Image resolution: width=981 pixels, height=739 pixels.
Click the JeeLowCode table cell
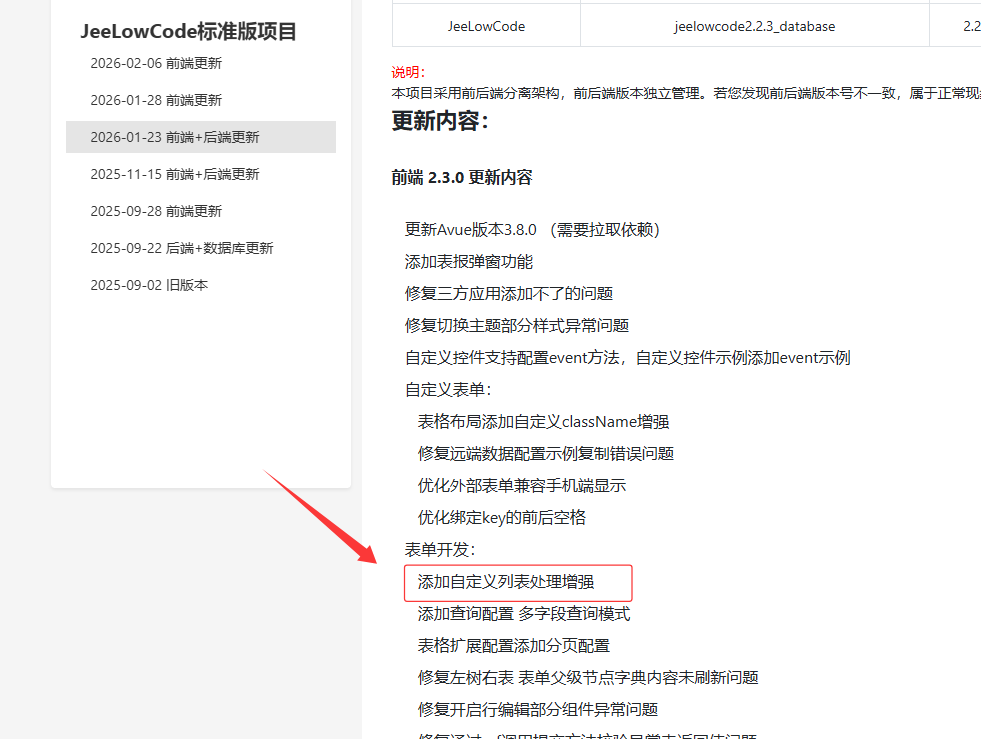click(486, 26)
